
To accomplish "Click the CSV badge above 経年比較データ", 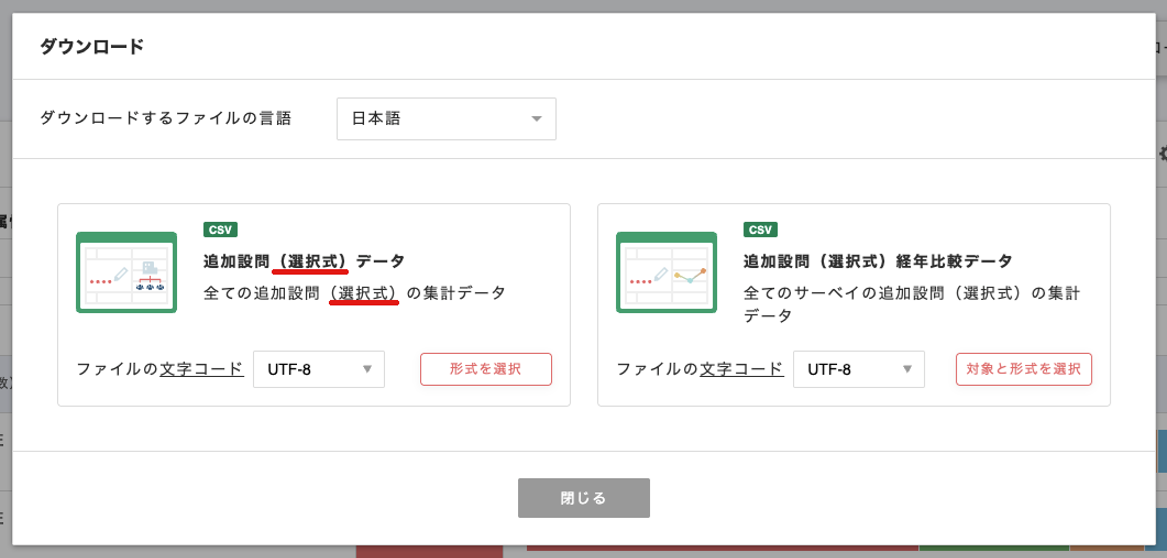I will click(x=760, y=229).
